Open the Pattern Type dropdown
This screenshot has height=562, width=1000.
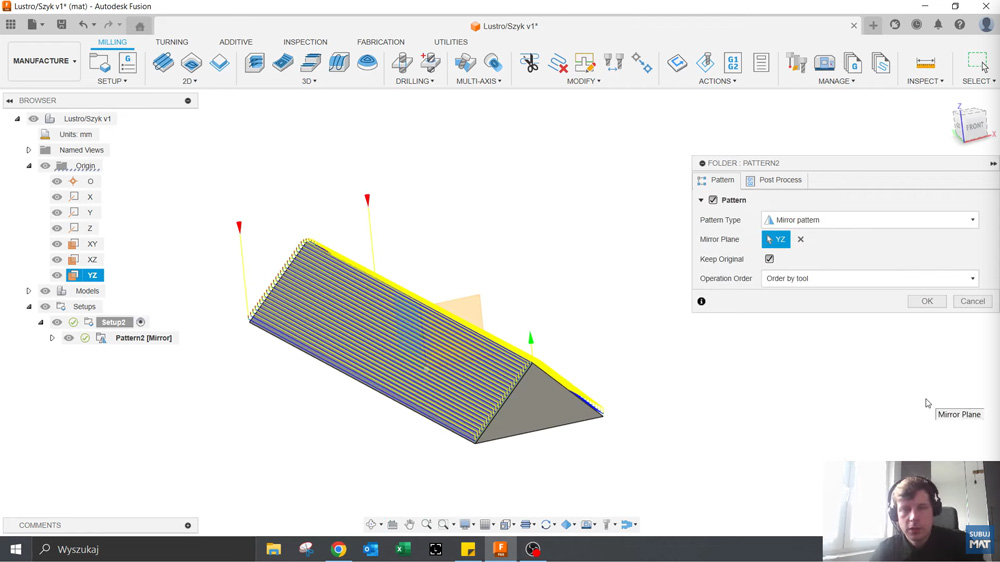[x=869, y=220]
